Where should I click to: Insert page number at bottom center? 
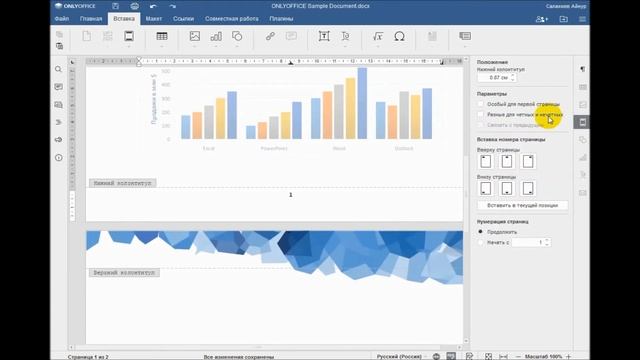coord(507,189)
